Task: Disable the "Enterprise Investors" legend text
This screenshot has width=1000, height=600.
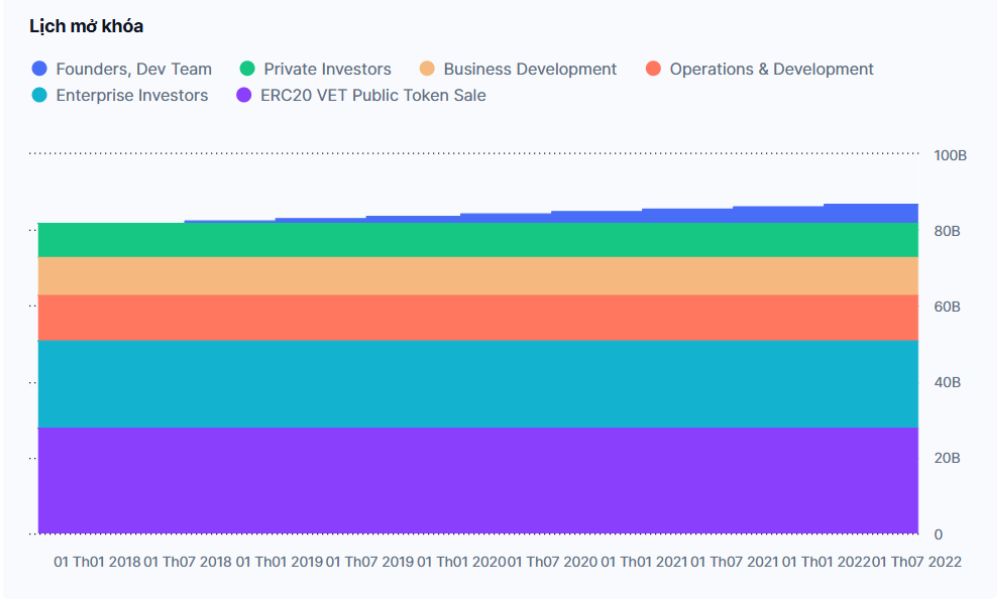Action: (x=132, y=96)
